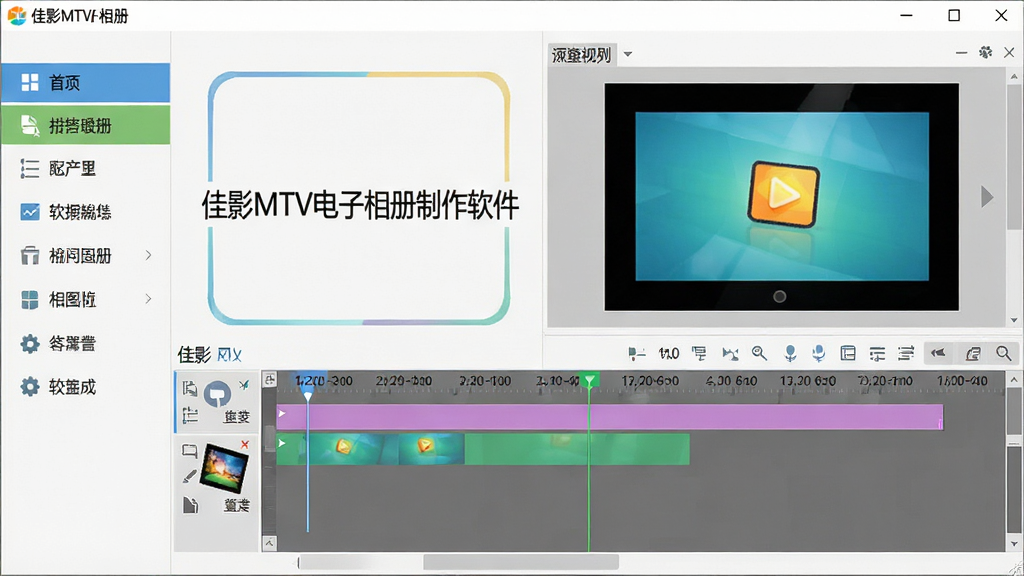Viewport: 1024px width, 576px height.
Task: Minimize the preview panel with the dash icon
Action: coord(961,52)
